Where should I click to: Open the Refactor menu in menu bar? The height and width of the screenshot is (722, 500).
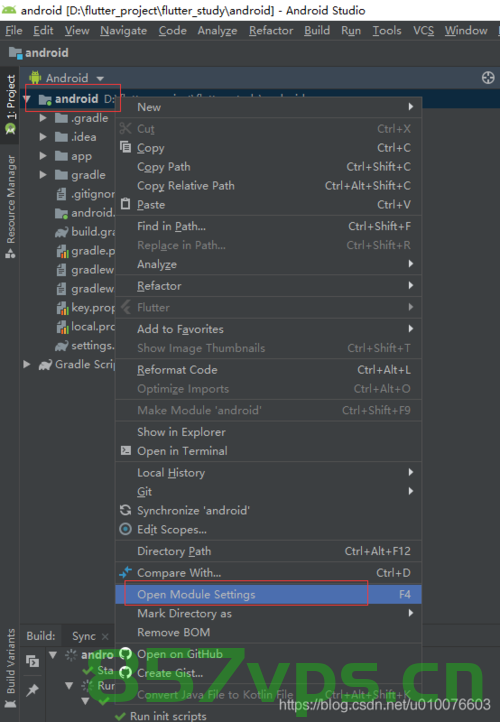point(271,31)
